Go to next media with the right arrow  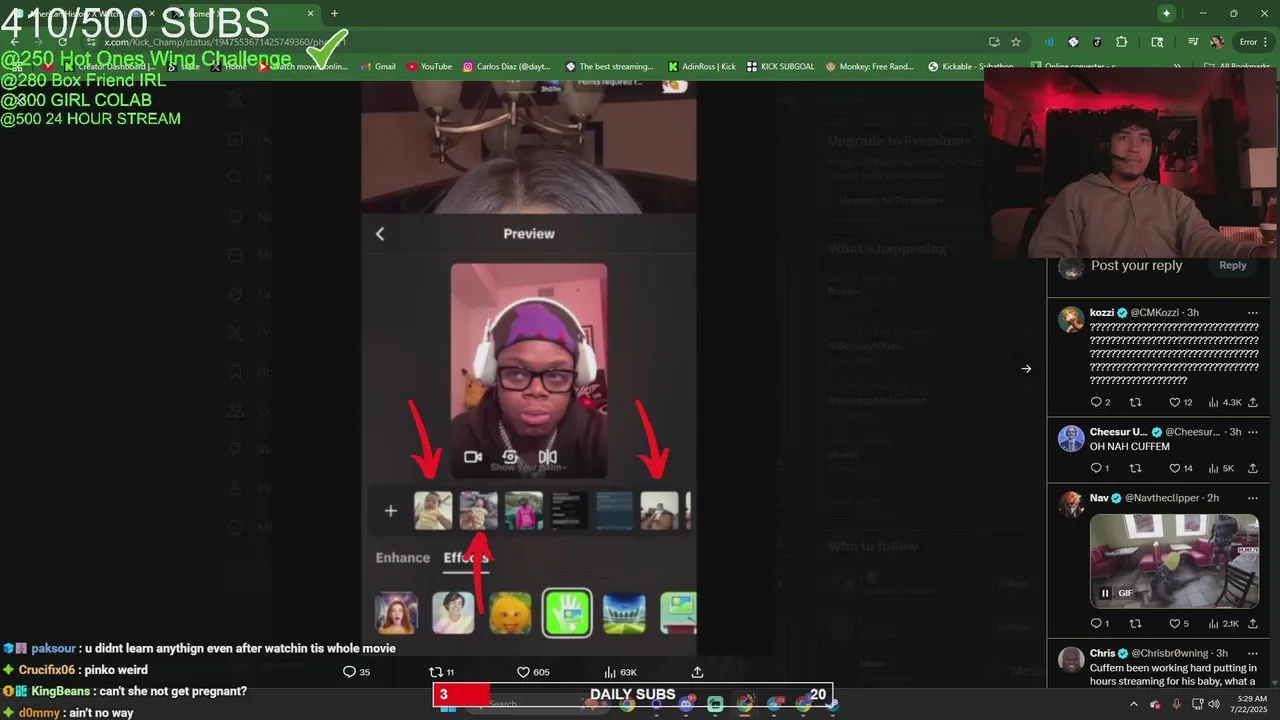point(1026,369)
